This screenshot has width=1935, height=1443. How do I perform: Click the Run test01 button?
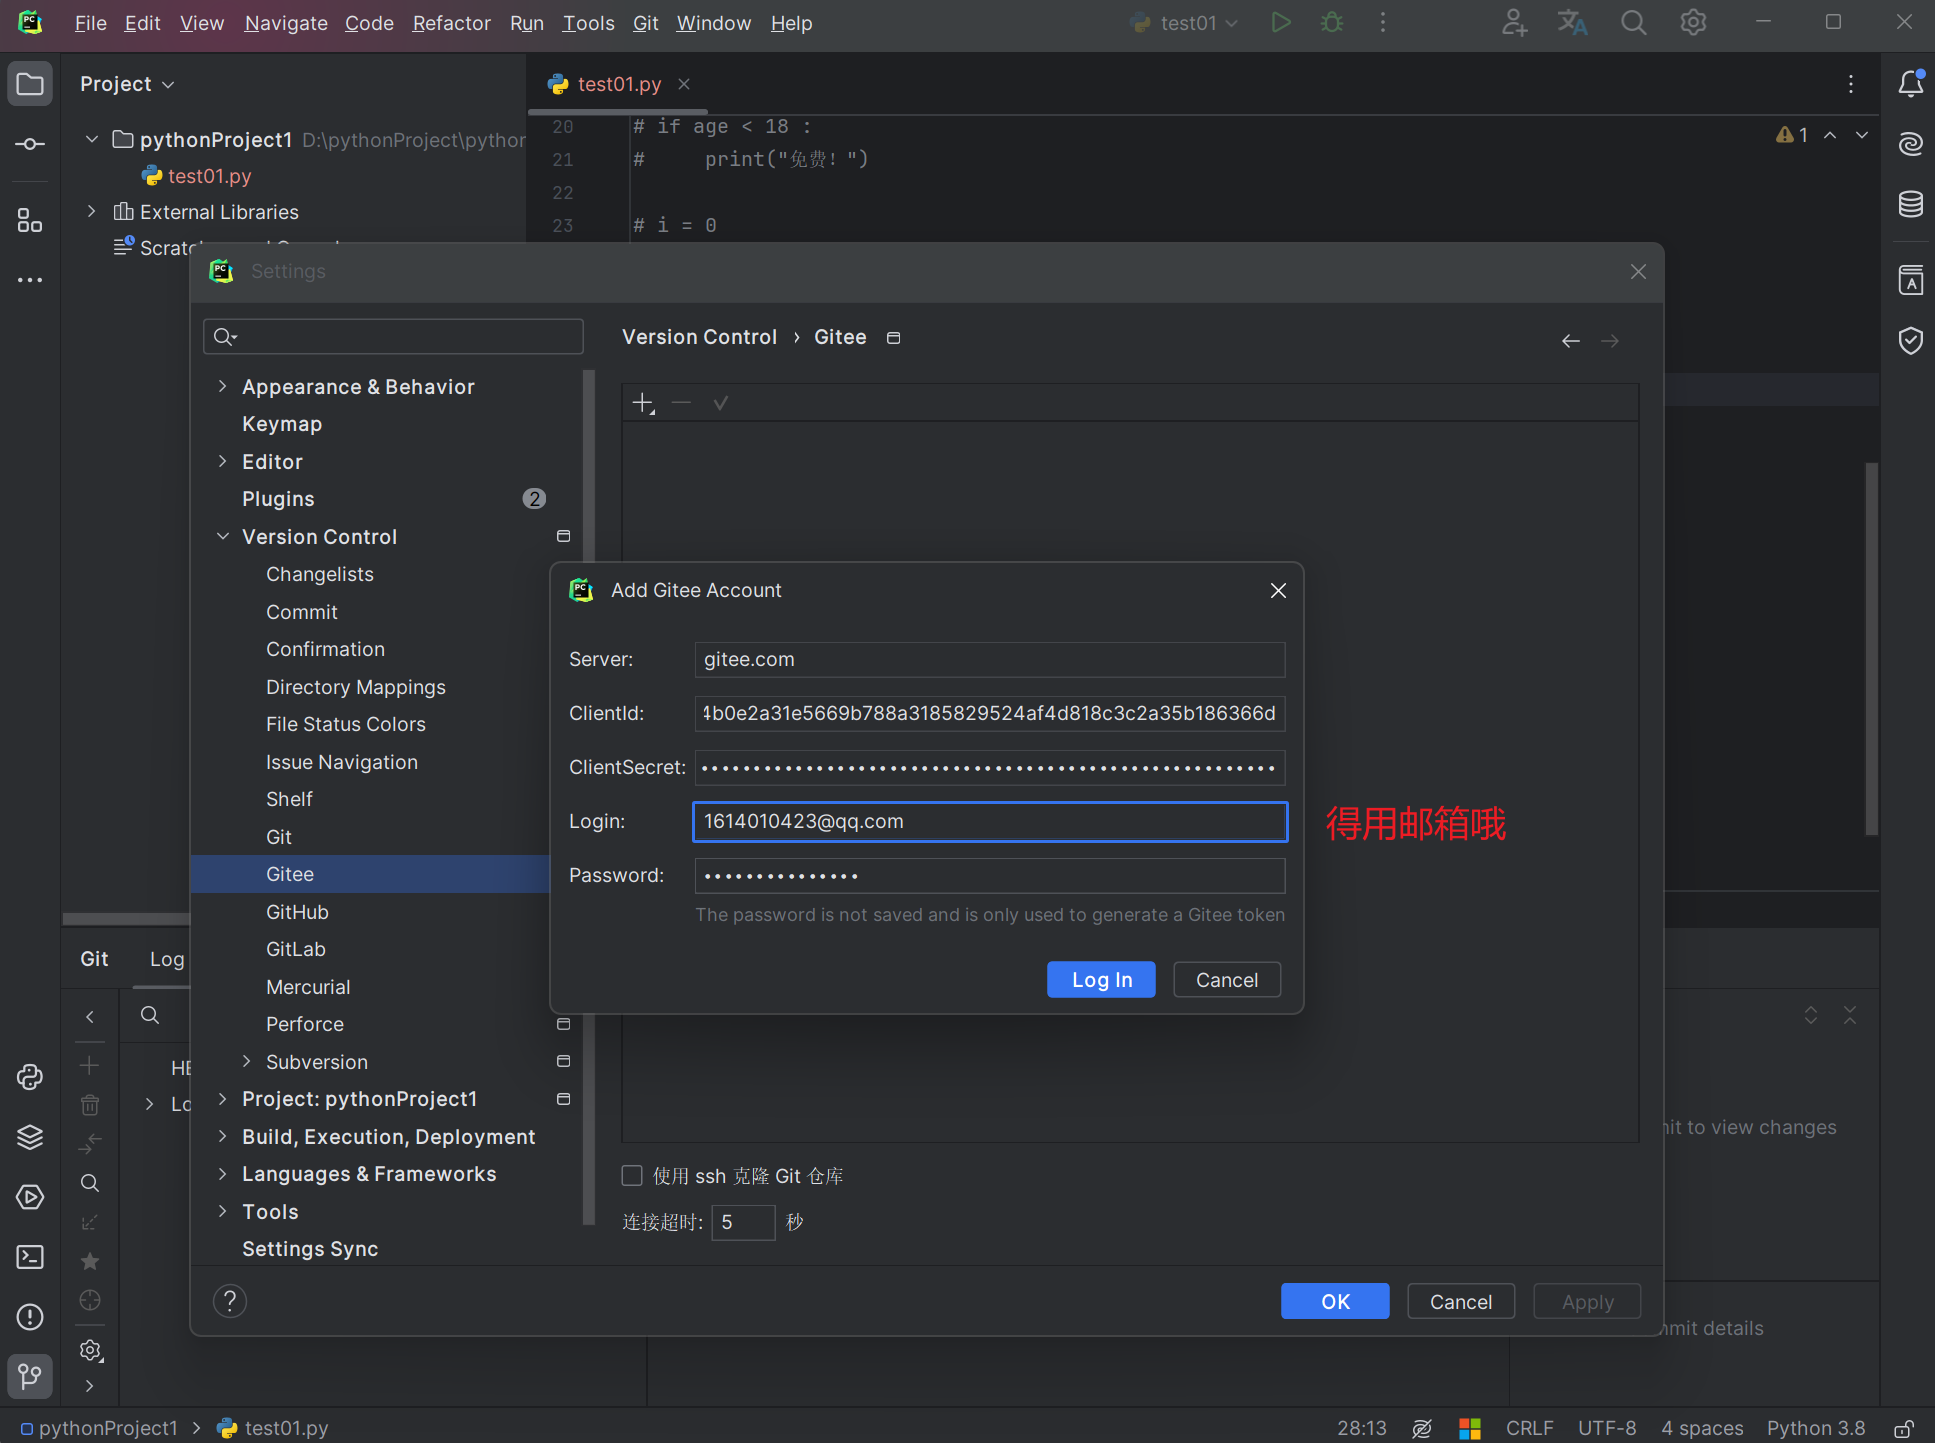[x=1280, y=22]
